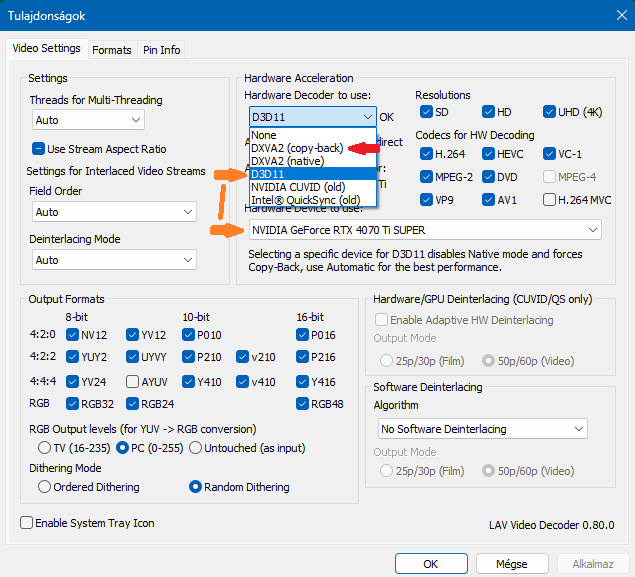The width and height of the screenshot is (635, 577).
Task: Switch to the Formats tab
Action: coord(112,50)
